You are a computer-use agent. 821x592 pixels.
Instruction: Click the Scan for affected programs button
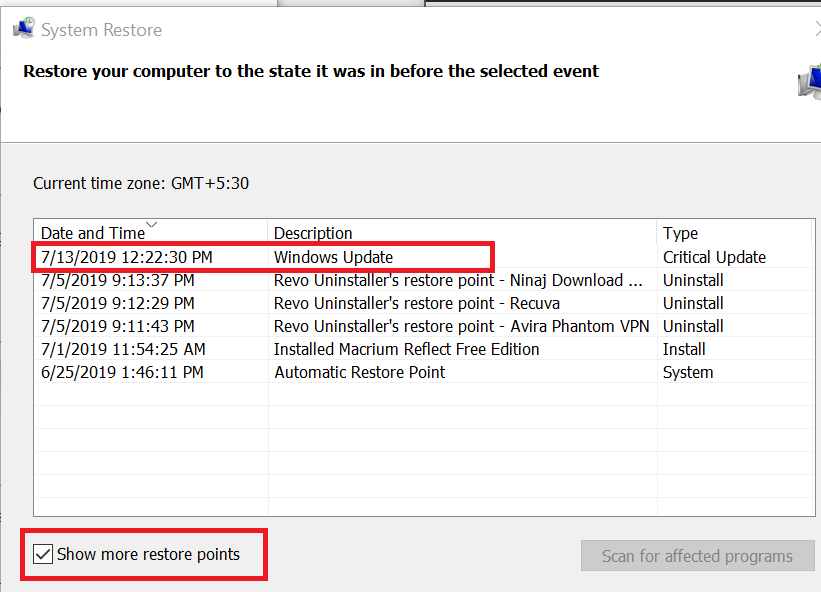pyautogui.click(x=697, y=555)
